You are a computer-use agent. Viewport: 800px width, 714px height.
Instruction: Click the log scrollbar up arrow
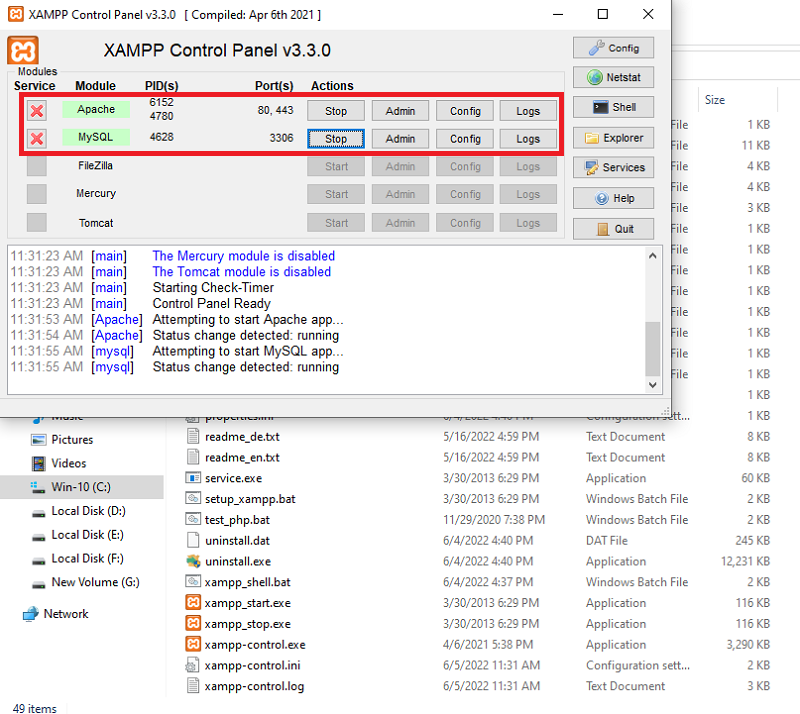click(653, 256)
